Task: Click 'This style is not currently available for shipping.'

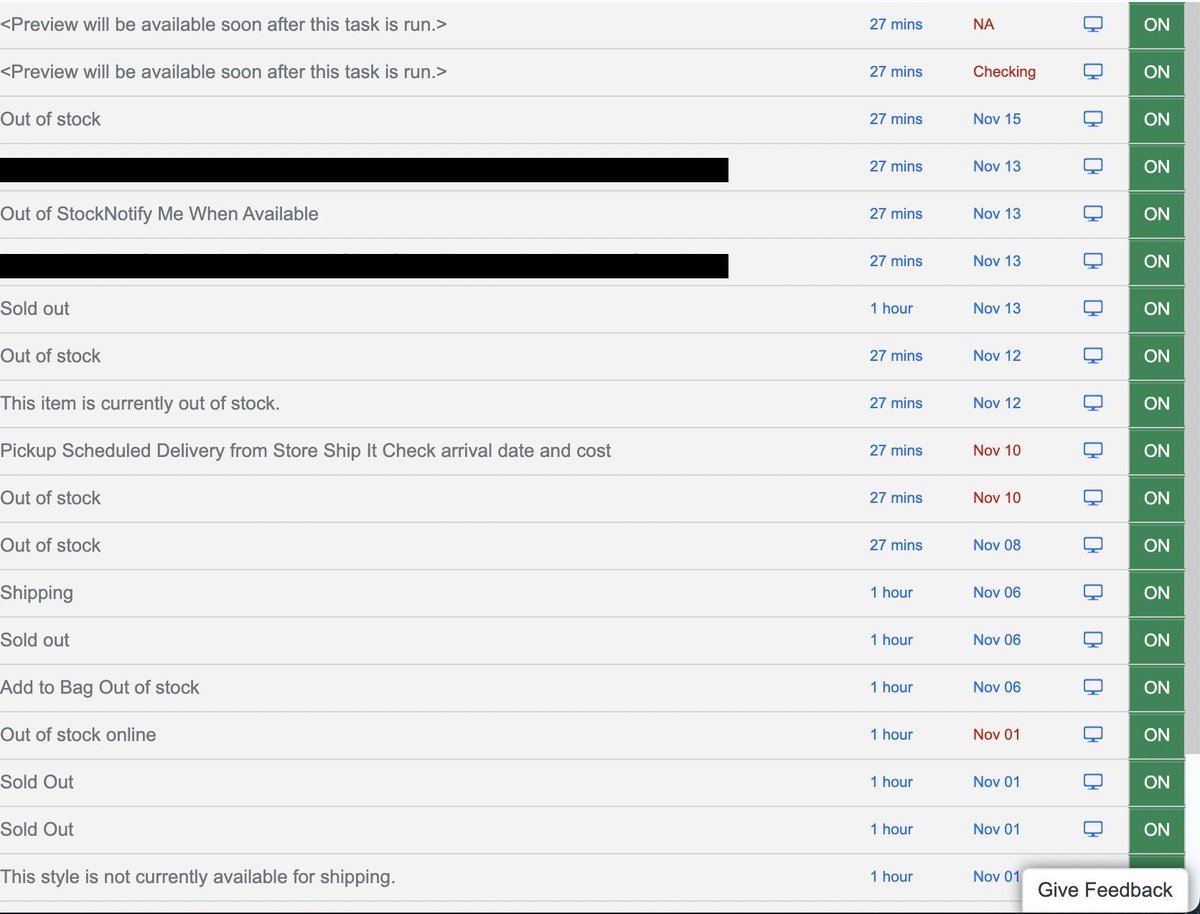Action: pyautogui.click(x=198, y=877)
